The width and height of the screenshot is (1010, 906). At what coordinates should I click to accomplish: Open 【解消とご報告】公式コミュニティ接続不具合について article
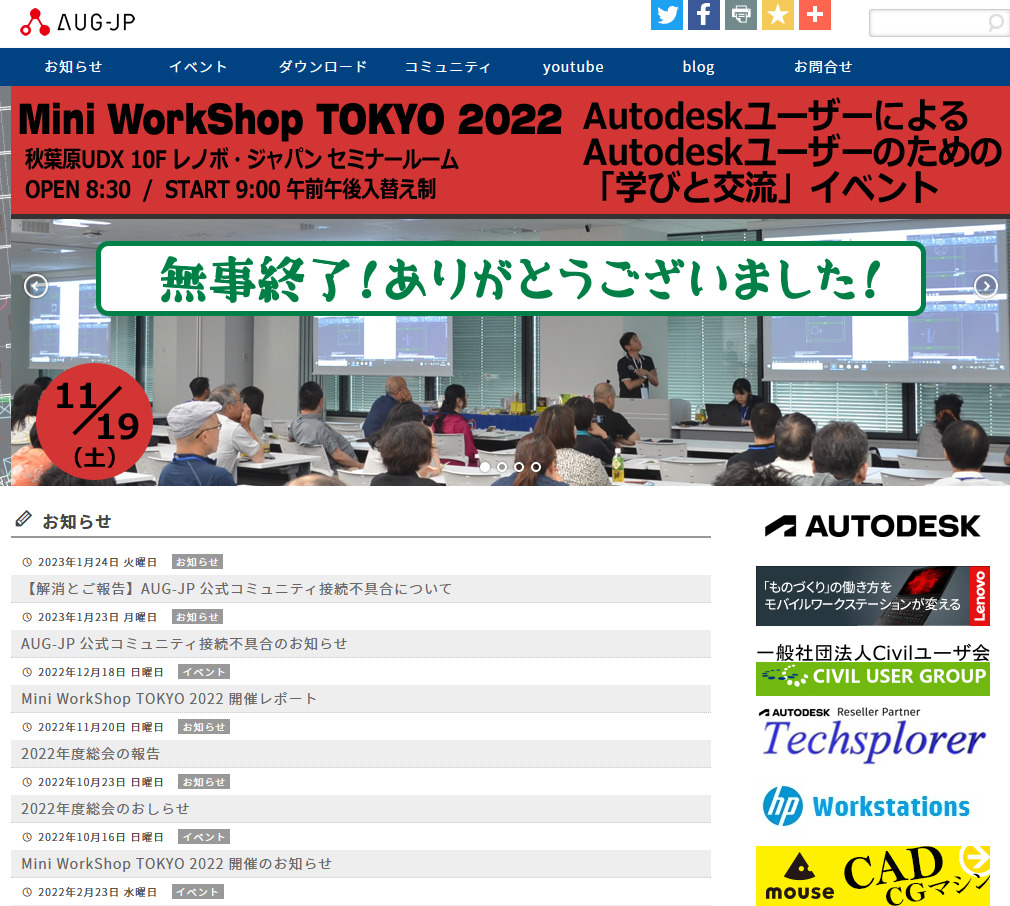coord(361,589)
